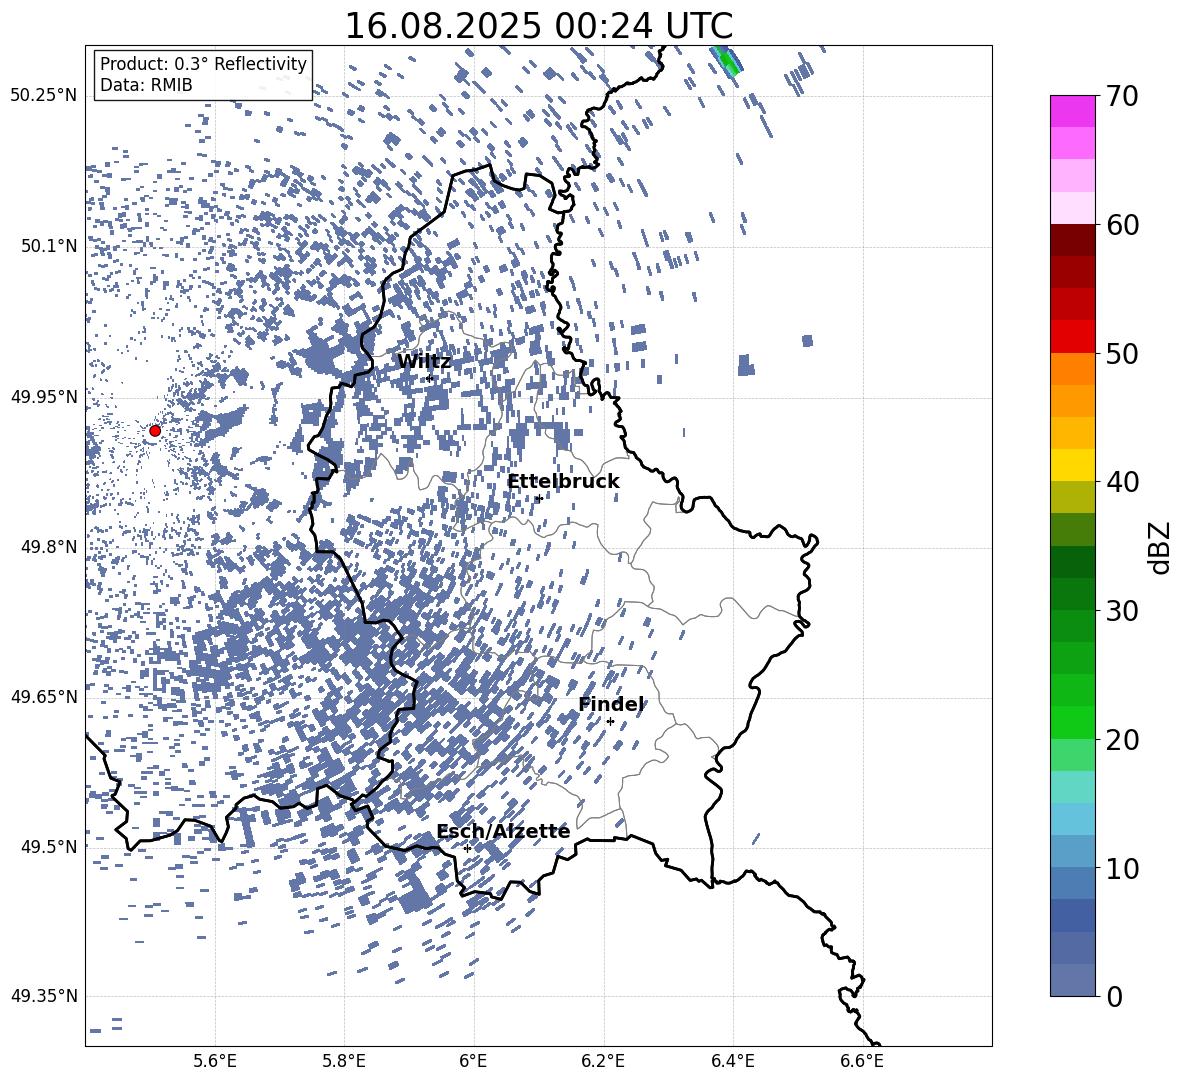
Task: Click the yellow colorbar swatch above 40
Action: click(x=1073, y=465)
